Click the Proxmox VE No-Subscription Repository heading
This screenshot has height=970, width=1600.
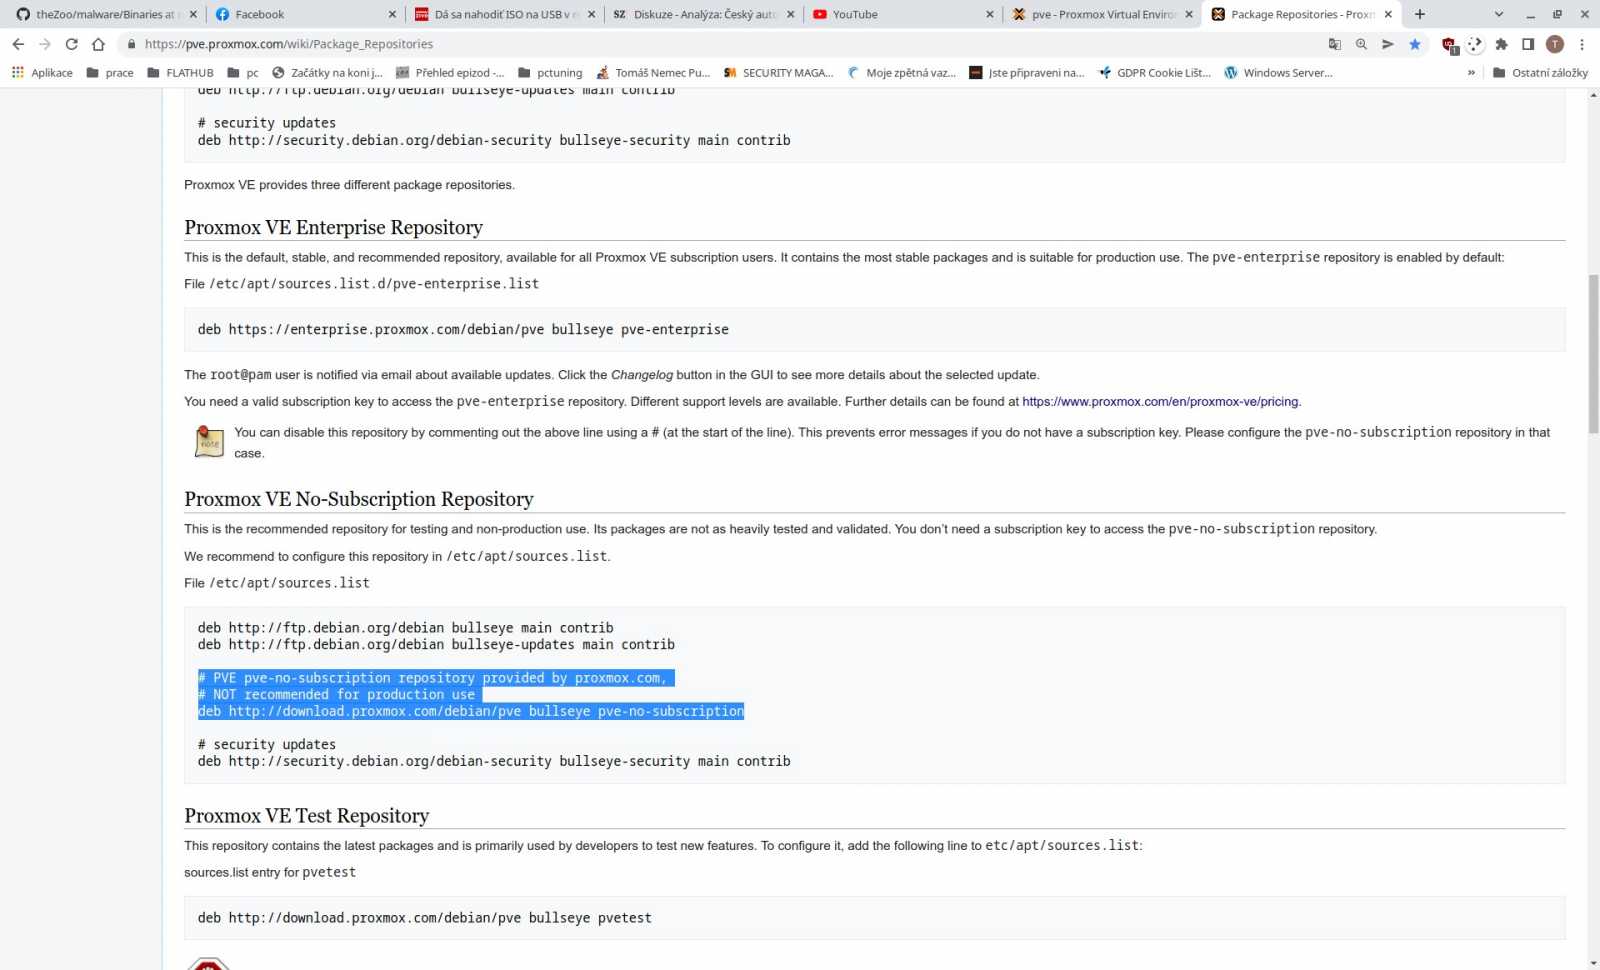tap(359, 499)
